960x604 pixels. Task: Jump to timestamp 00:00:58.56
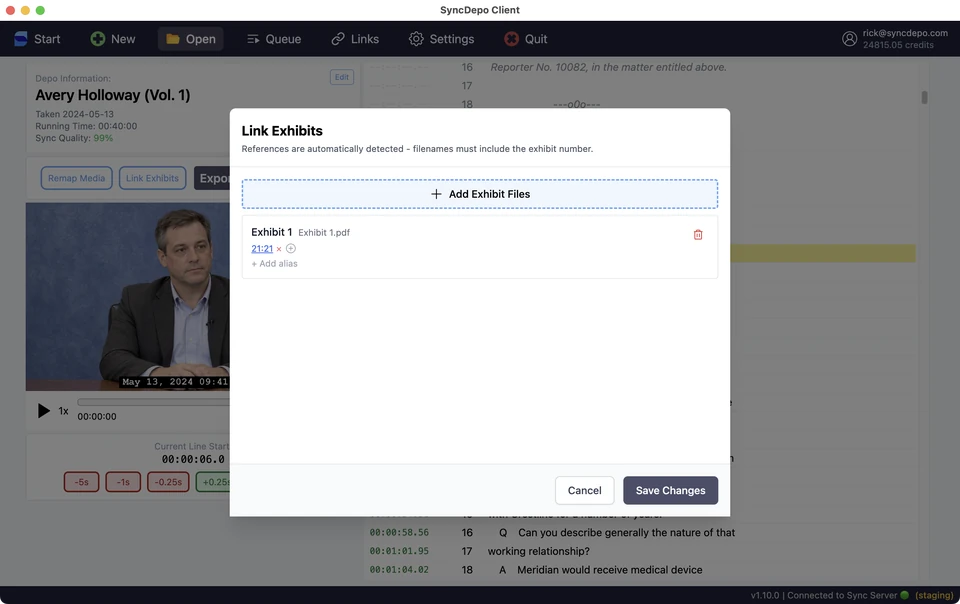click(399, 533)
